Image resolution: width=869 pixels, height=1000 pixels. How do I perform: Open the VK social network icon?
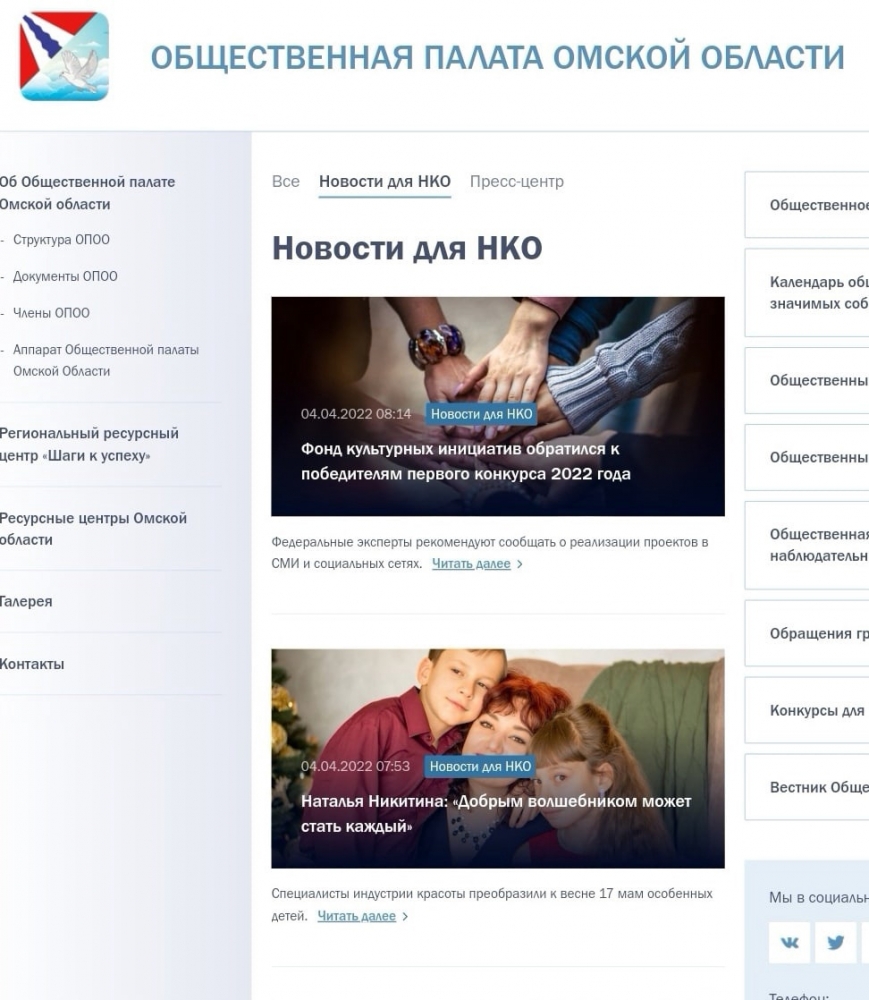coord(789,942)
